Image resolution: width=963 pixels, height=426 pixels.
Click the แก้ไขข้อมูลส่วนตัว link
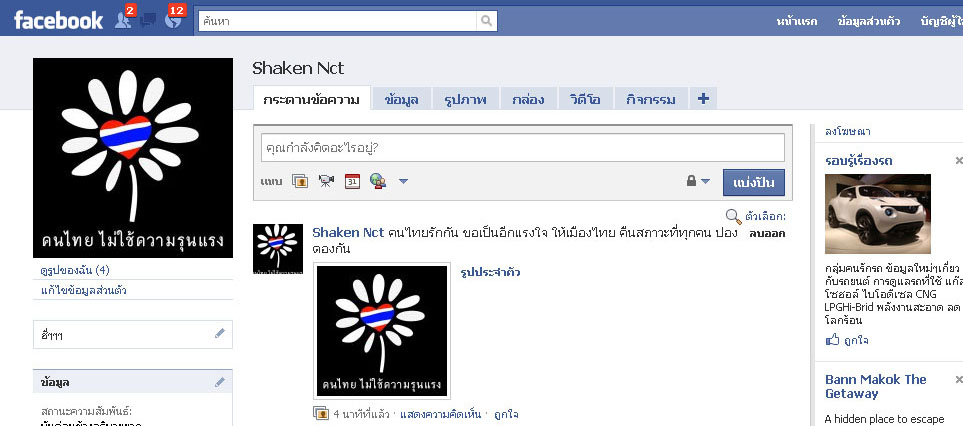(80, 290)
